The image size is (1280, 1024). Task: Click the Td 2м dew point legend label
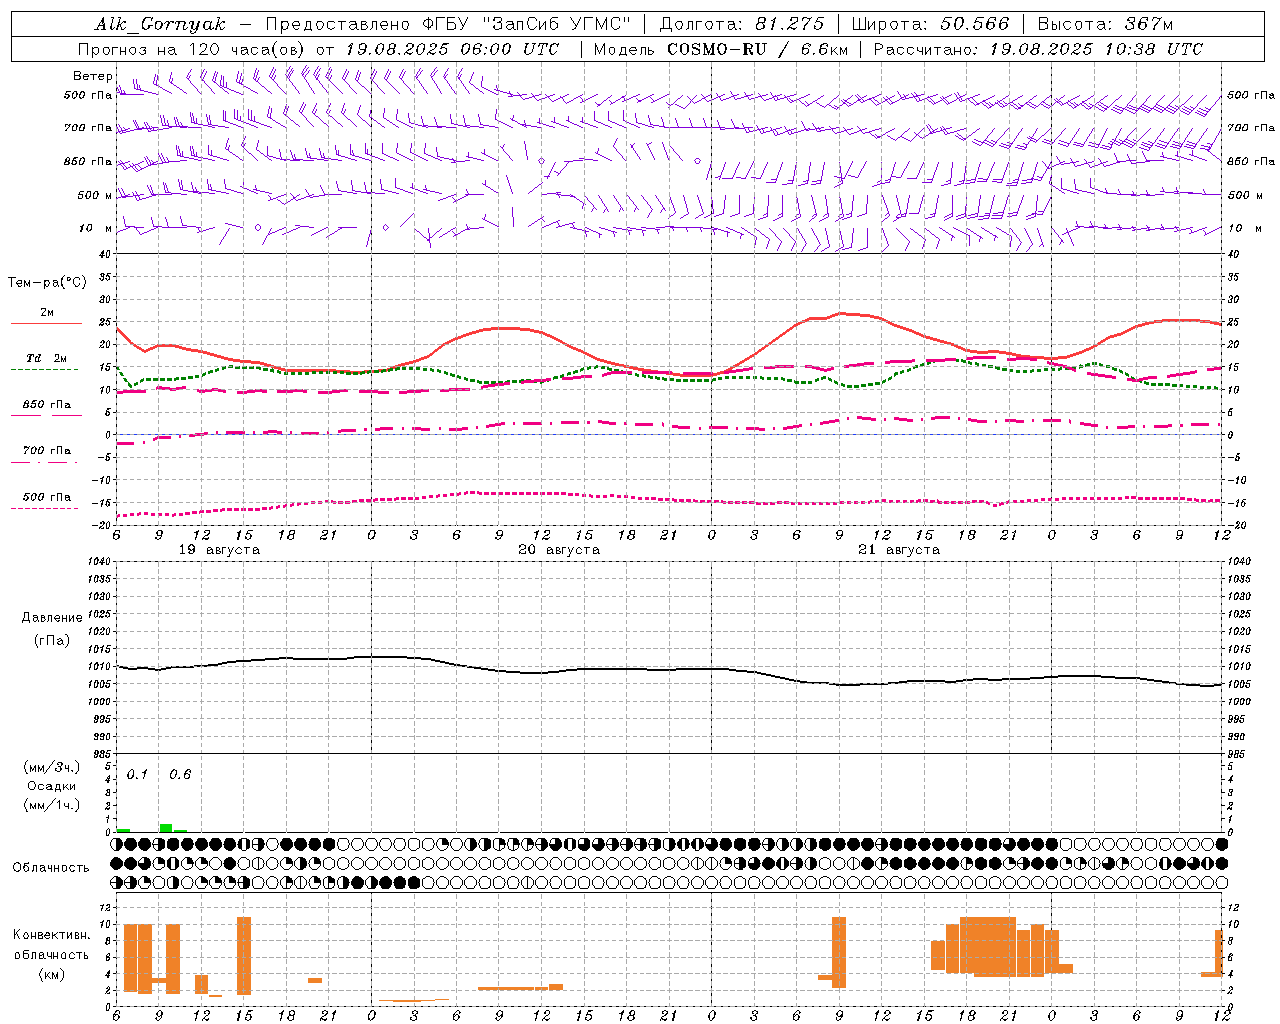(x=47, y=358)
